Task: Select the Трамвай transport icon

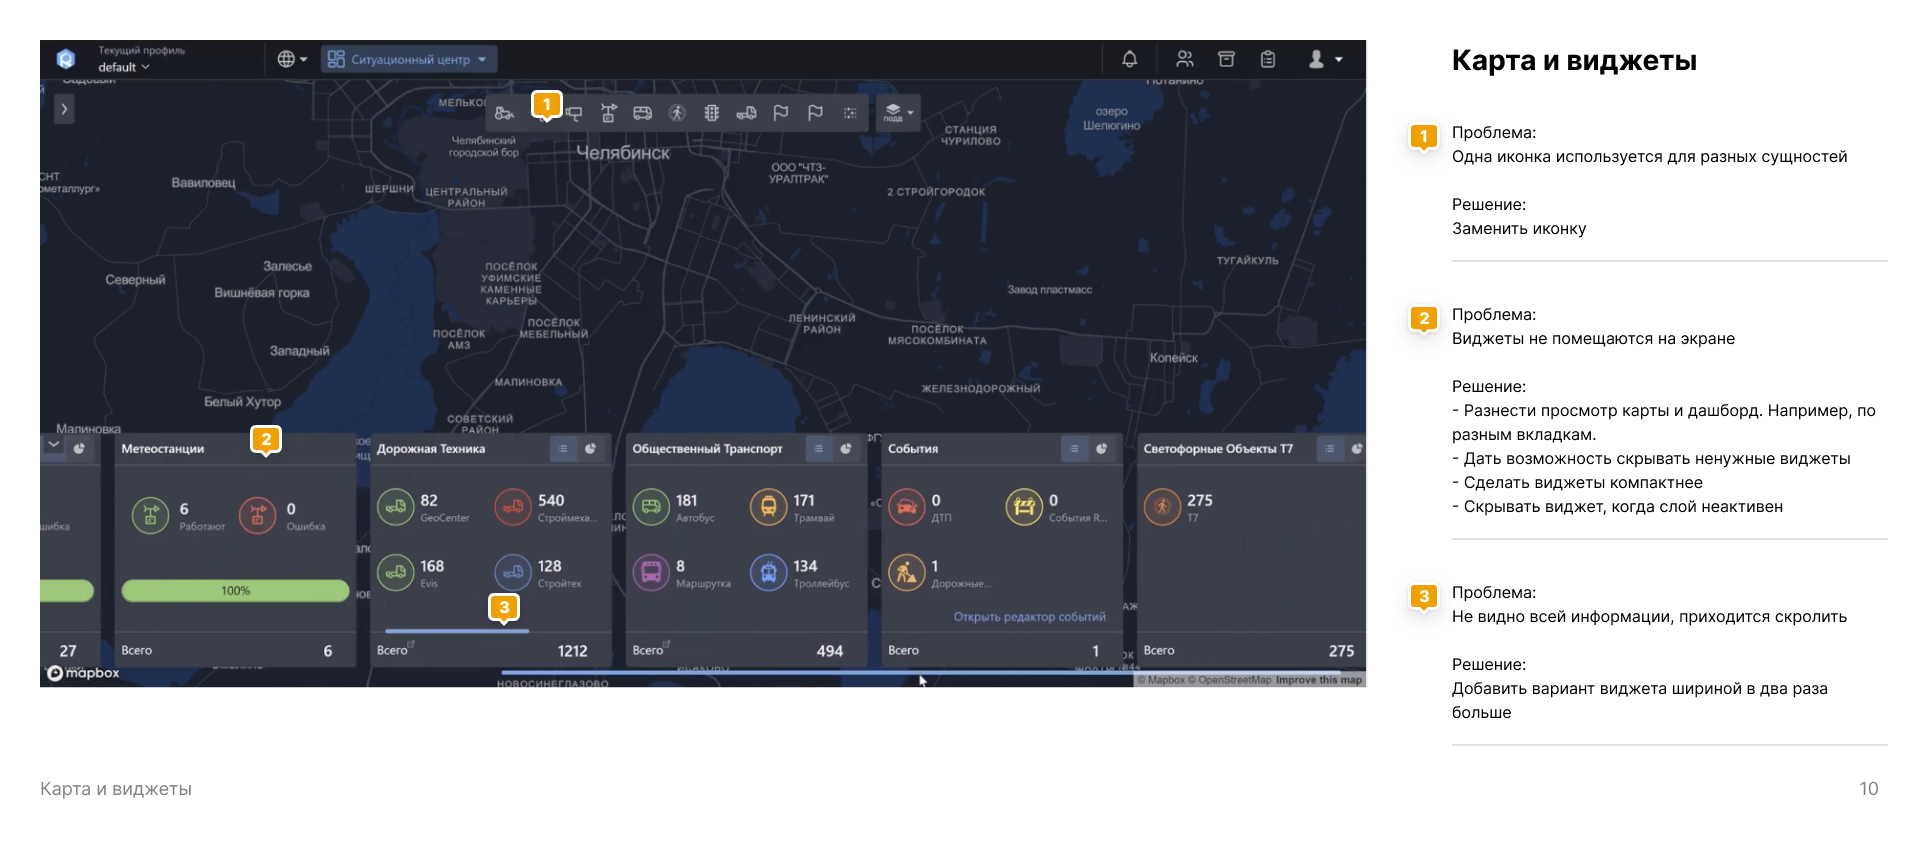Action: click(x=768, y=507)
